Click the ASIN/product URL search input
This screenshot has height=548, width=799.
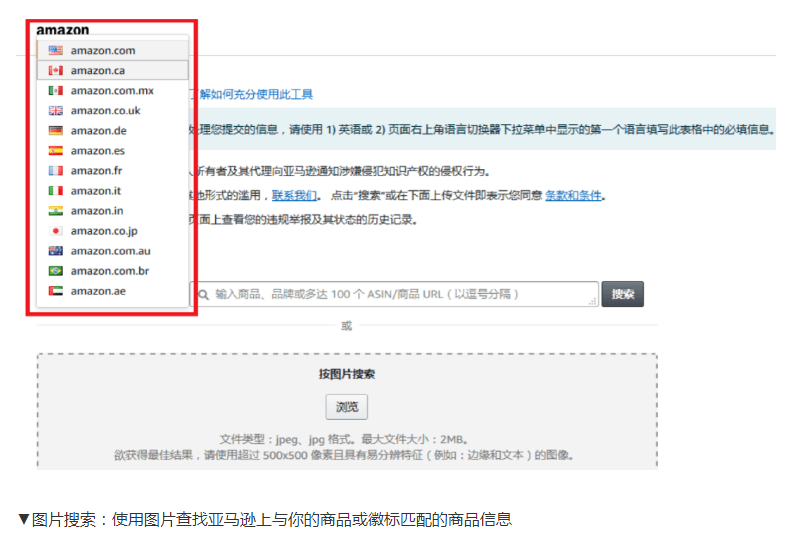point(400,294)
